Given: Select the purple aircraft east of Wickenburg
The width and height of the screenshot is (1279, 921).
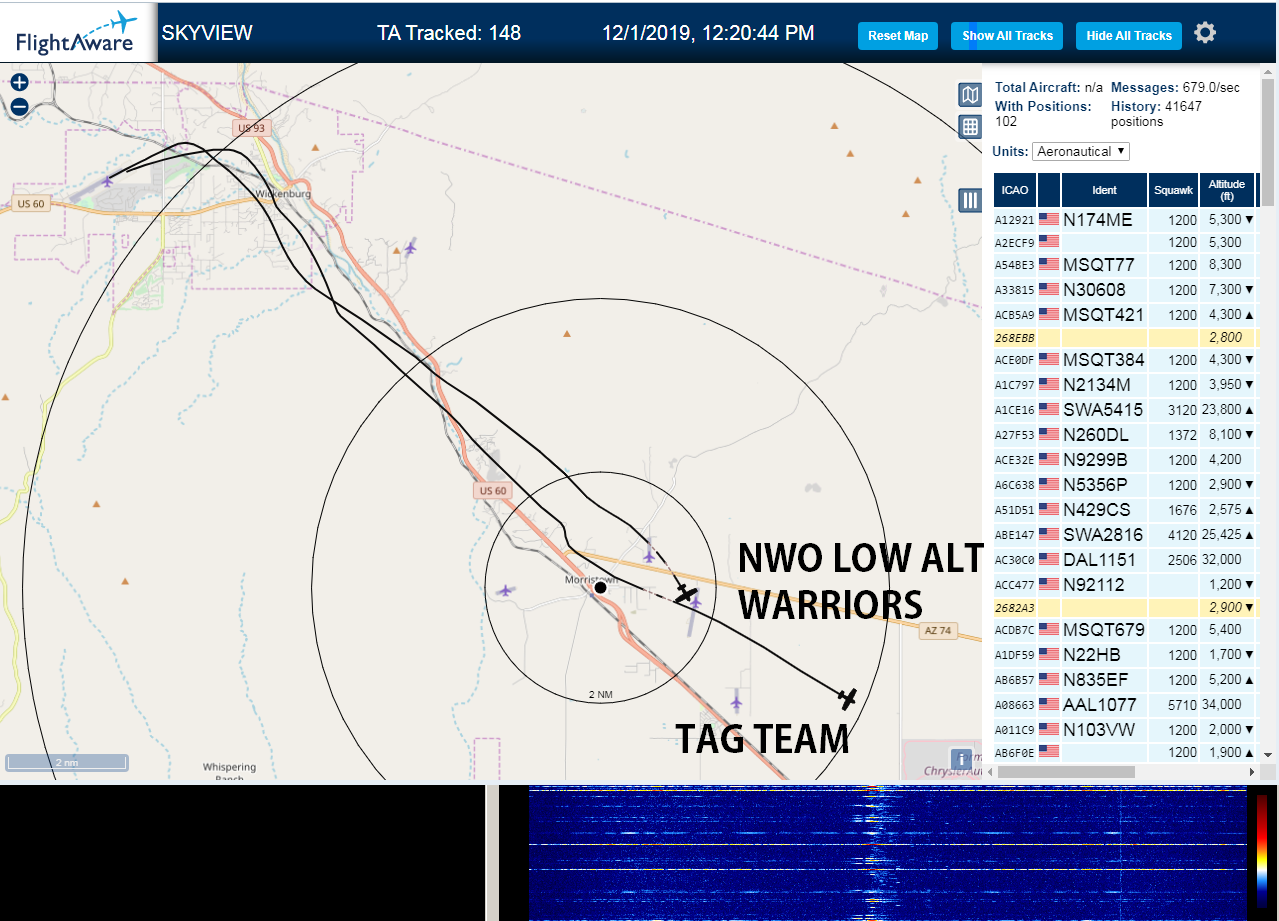Looking at the screenshot, I should click(x=410, y=247).
